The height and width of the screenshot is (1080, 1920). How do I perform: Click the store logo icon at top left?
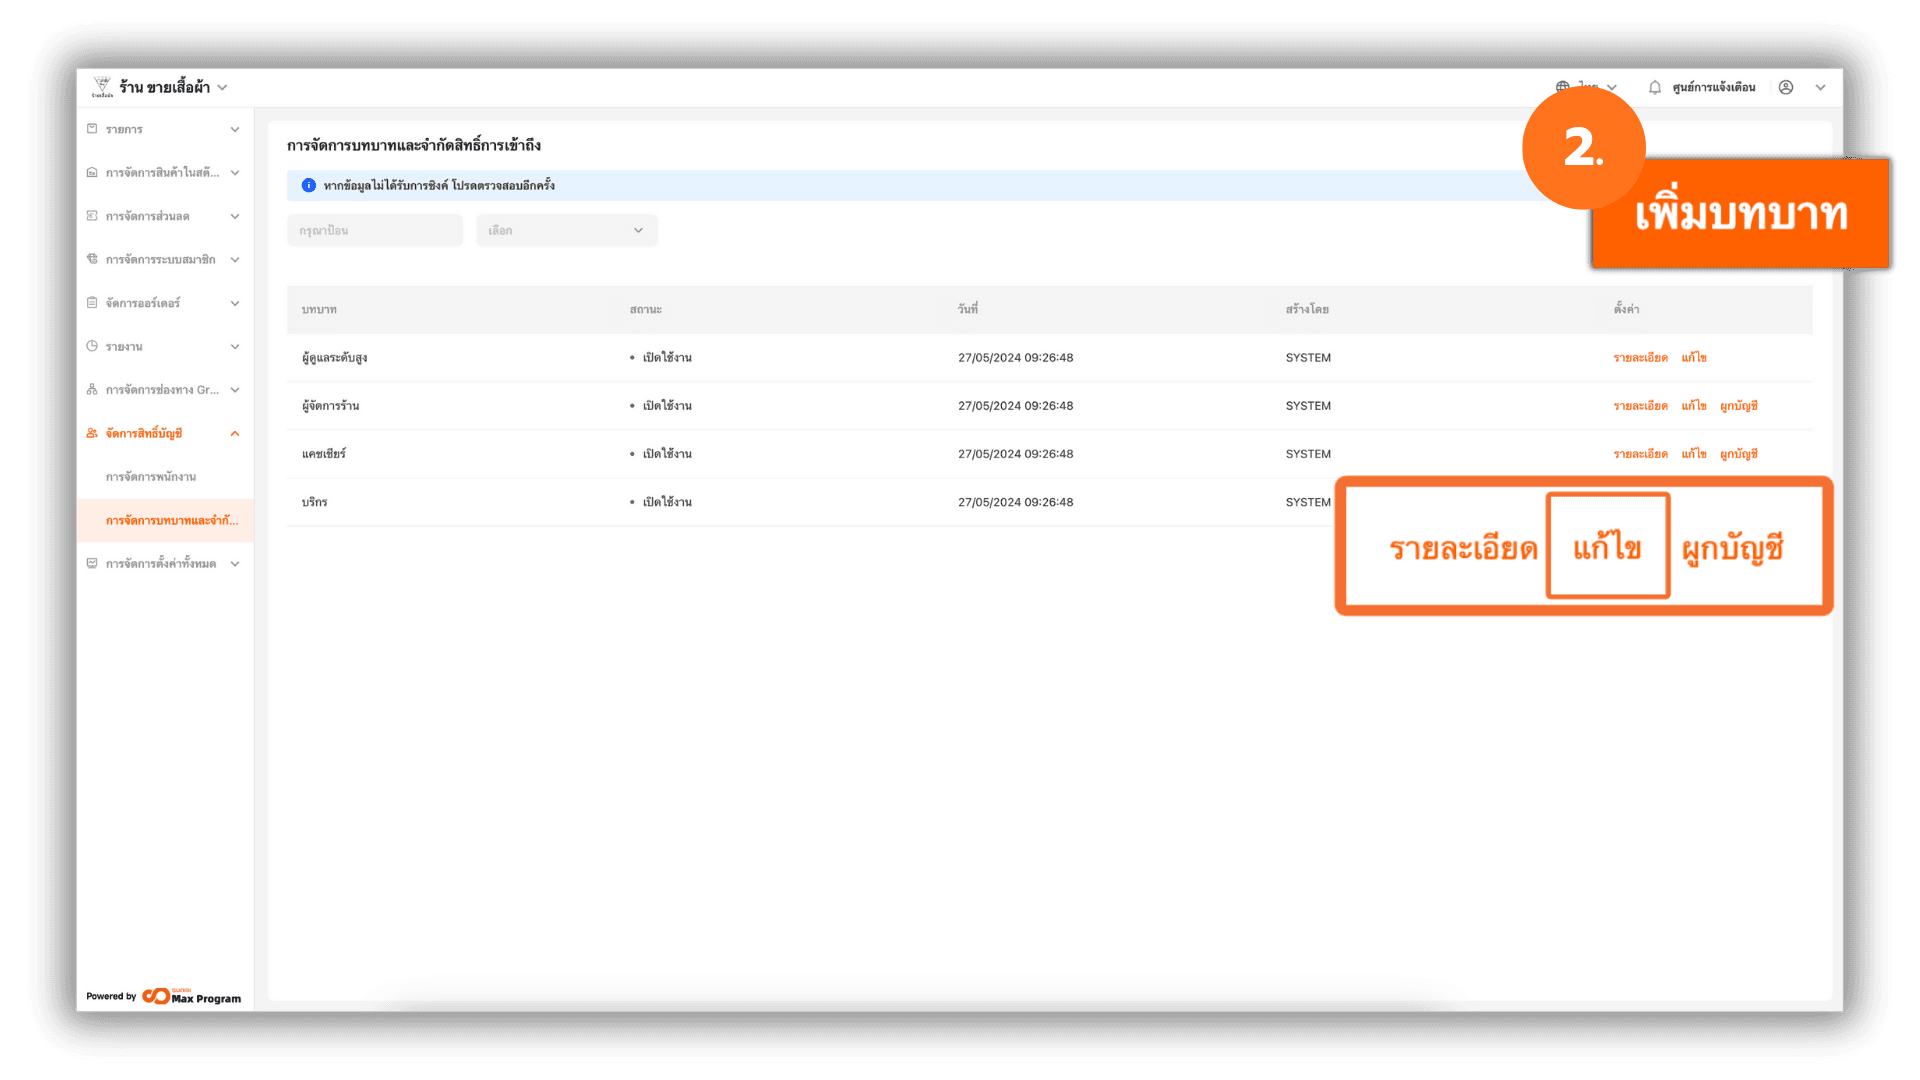[102, 87]
